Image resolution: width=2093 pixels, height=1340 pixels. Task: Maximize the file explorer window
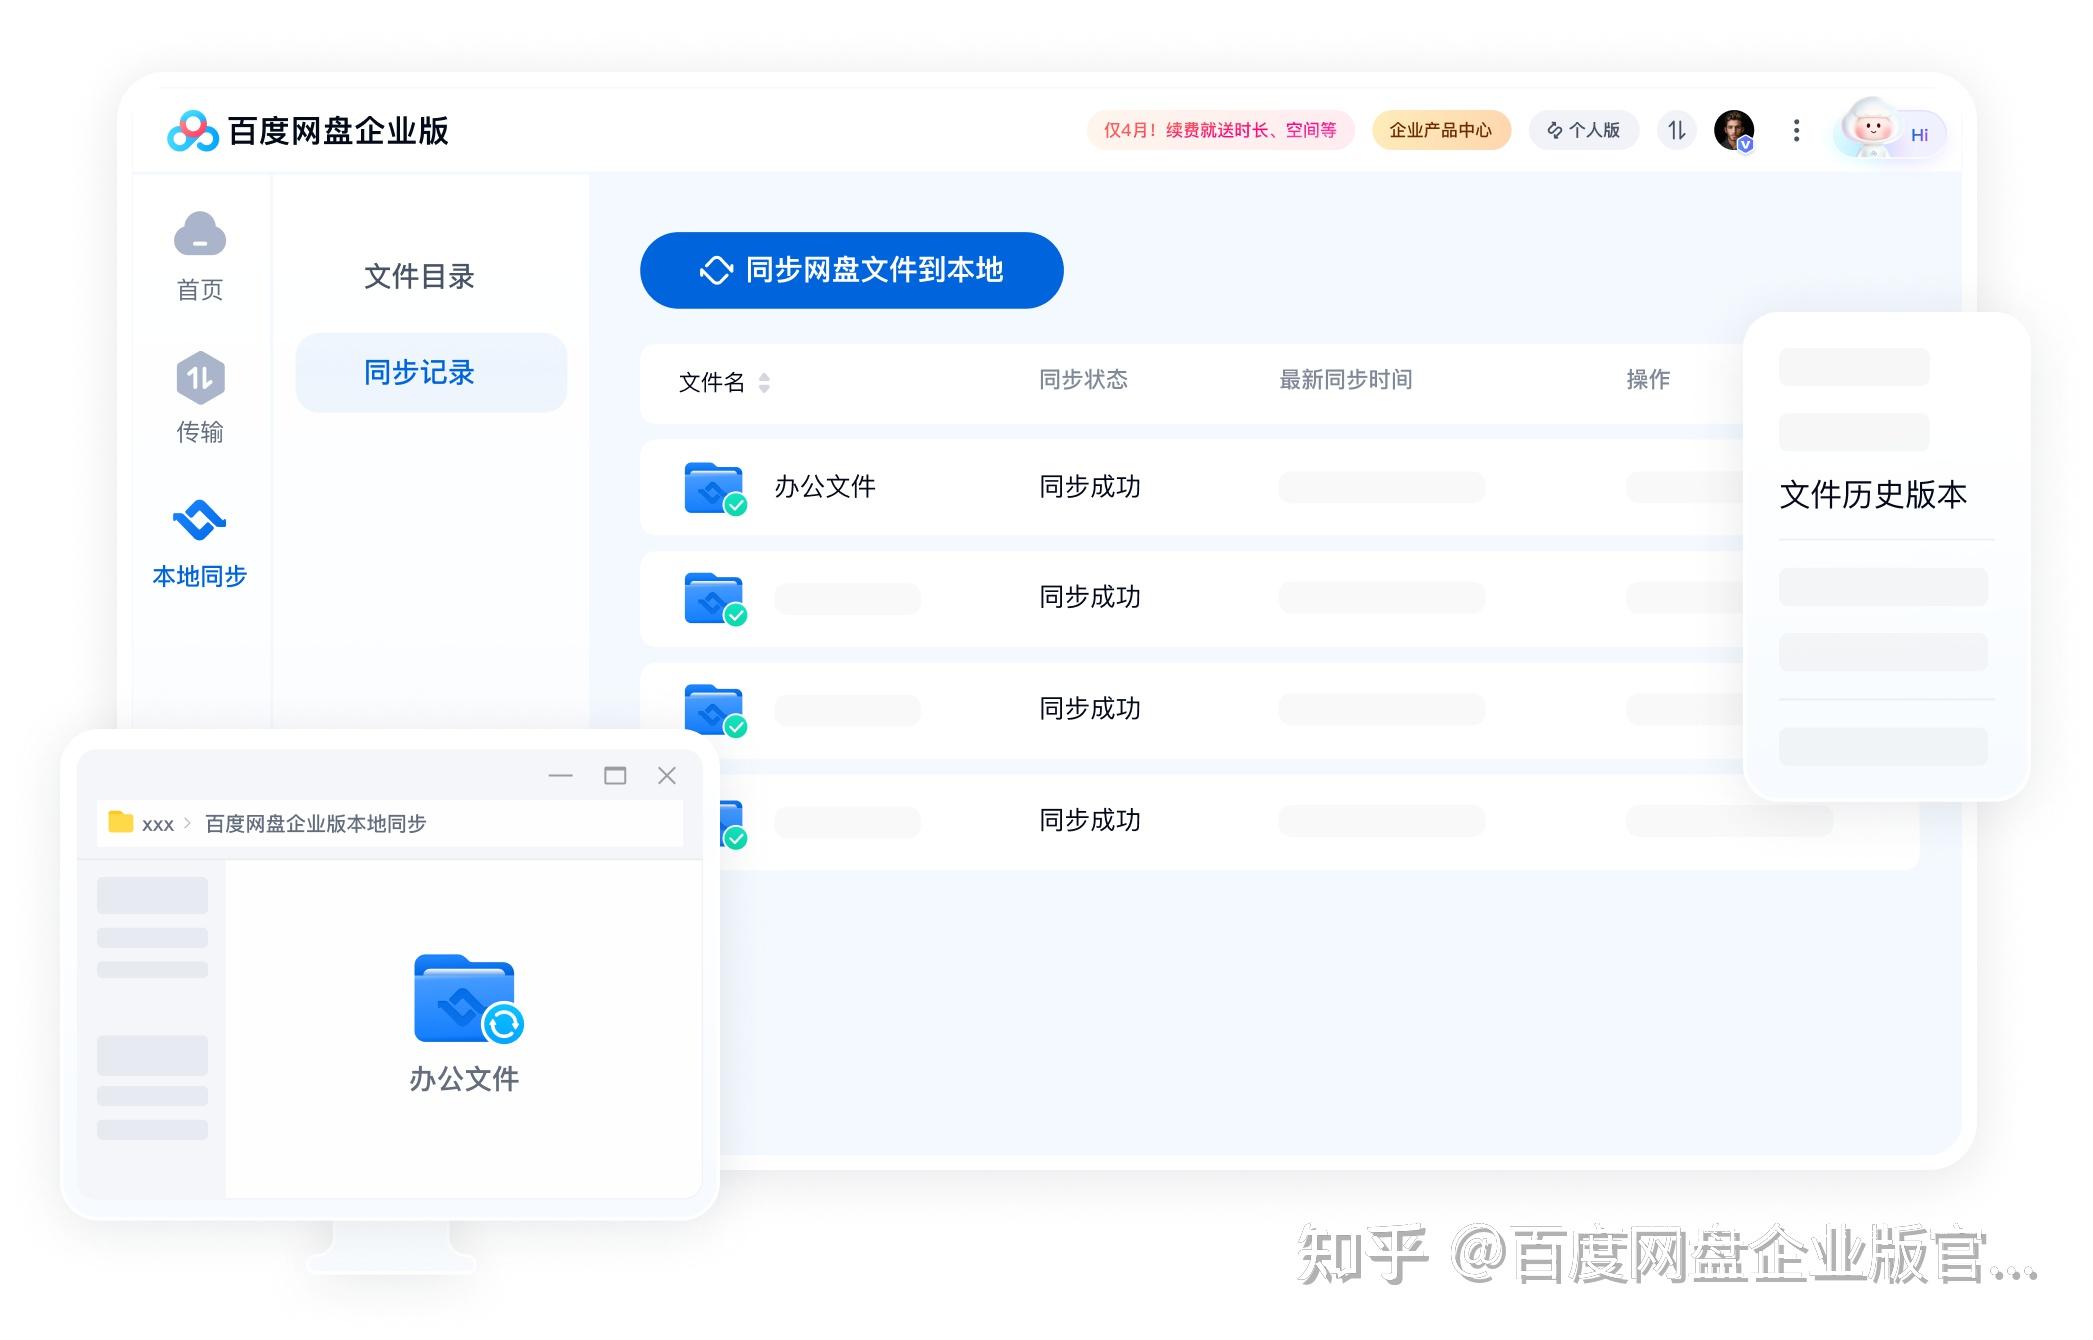[615, 775]
